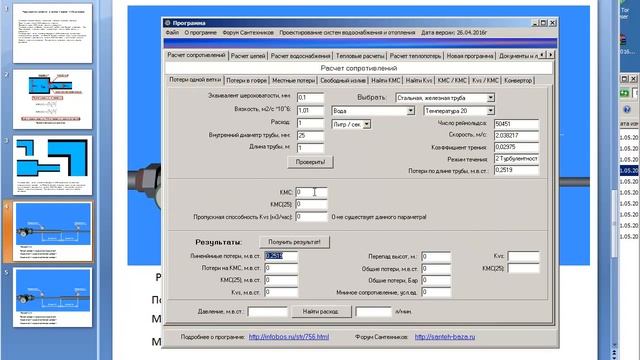Open the О программе menu
This screenshot has width=640, height=360.
pos(200,32)
